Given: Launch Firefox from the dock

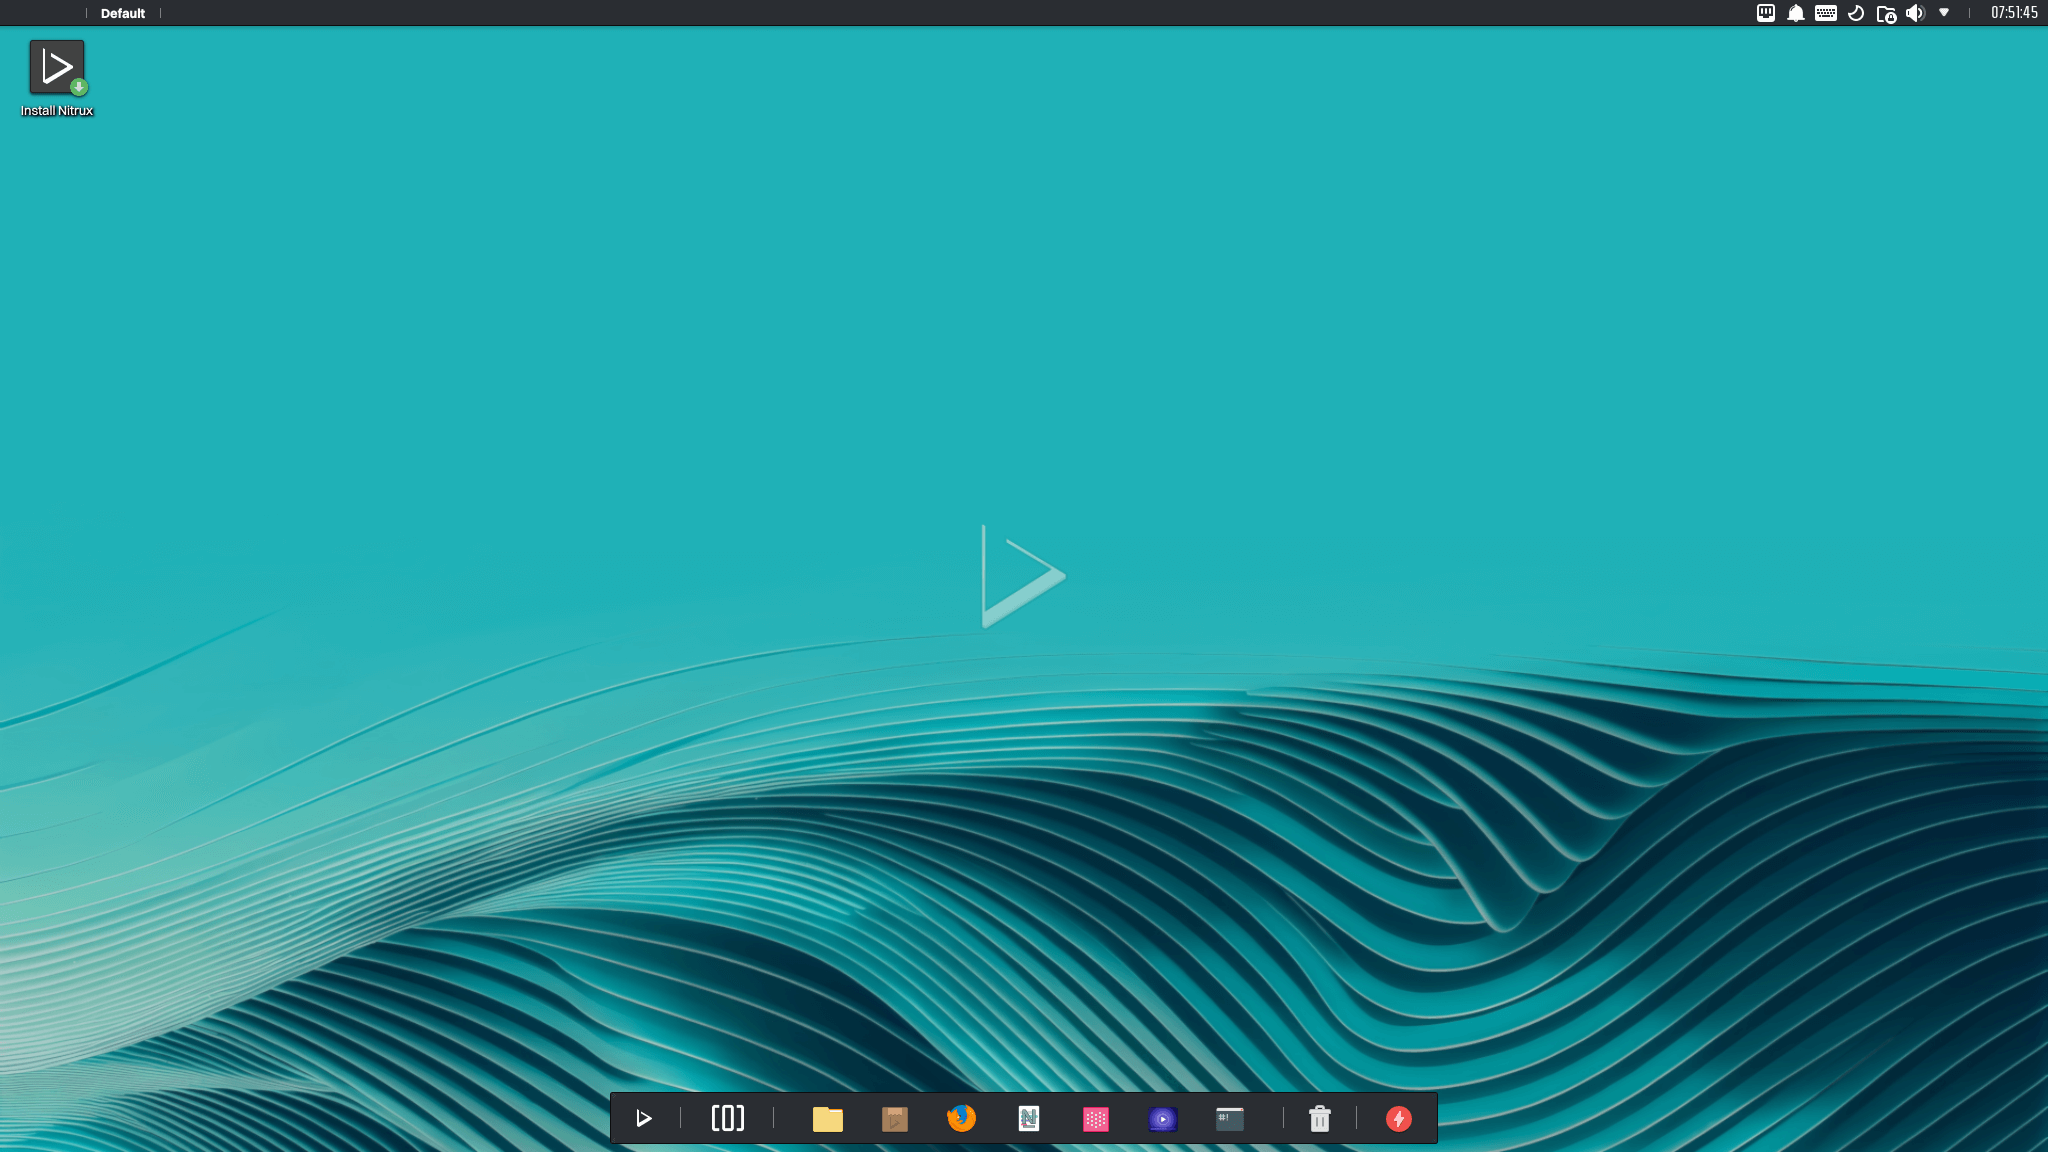Looking at the screenshot, I should click(963, 1118).
